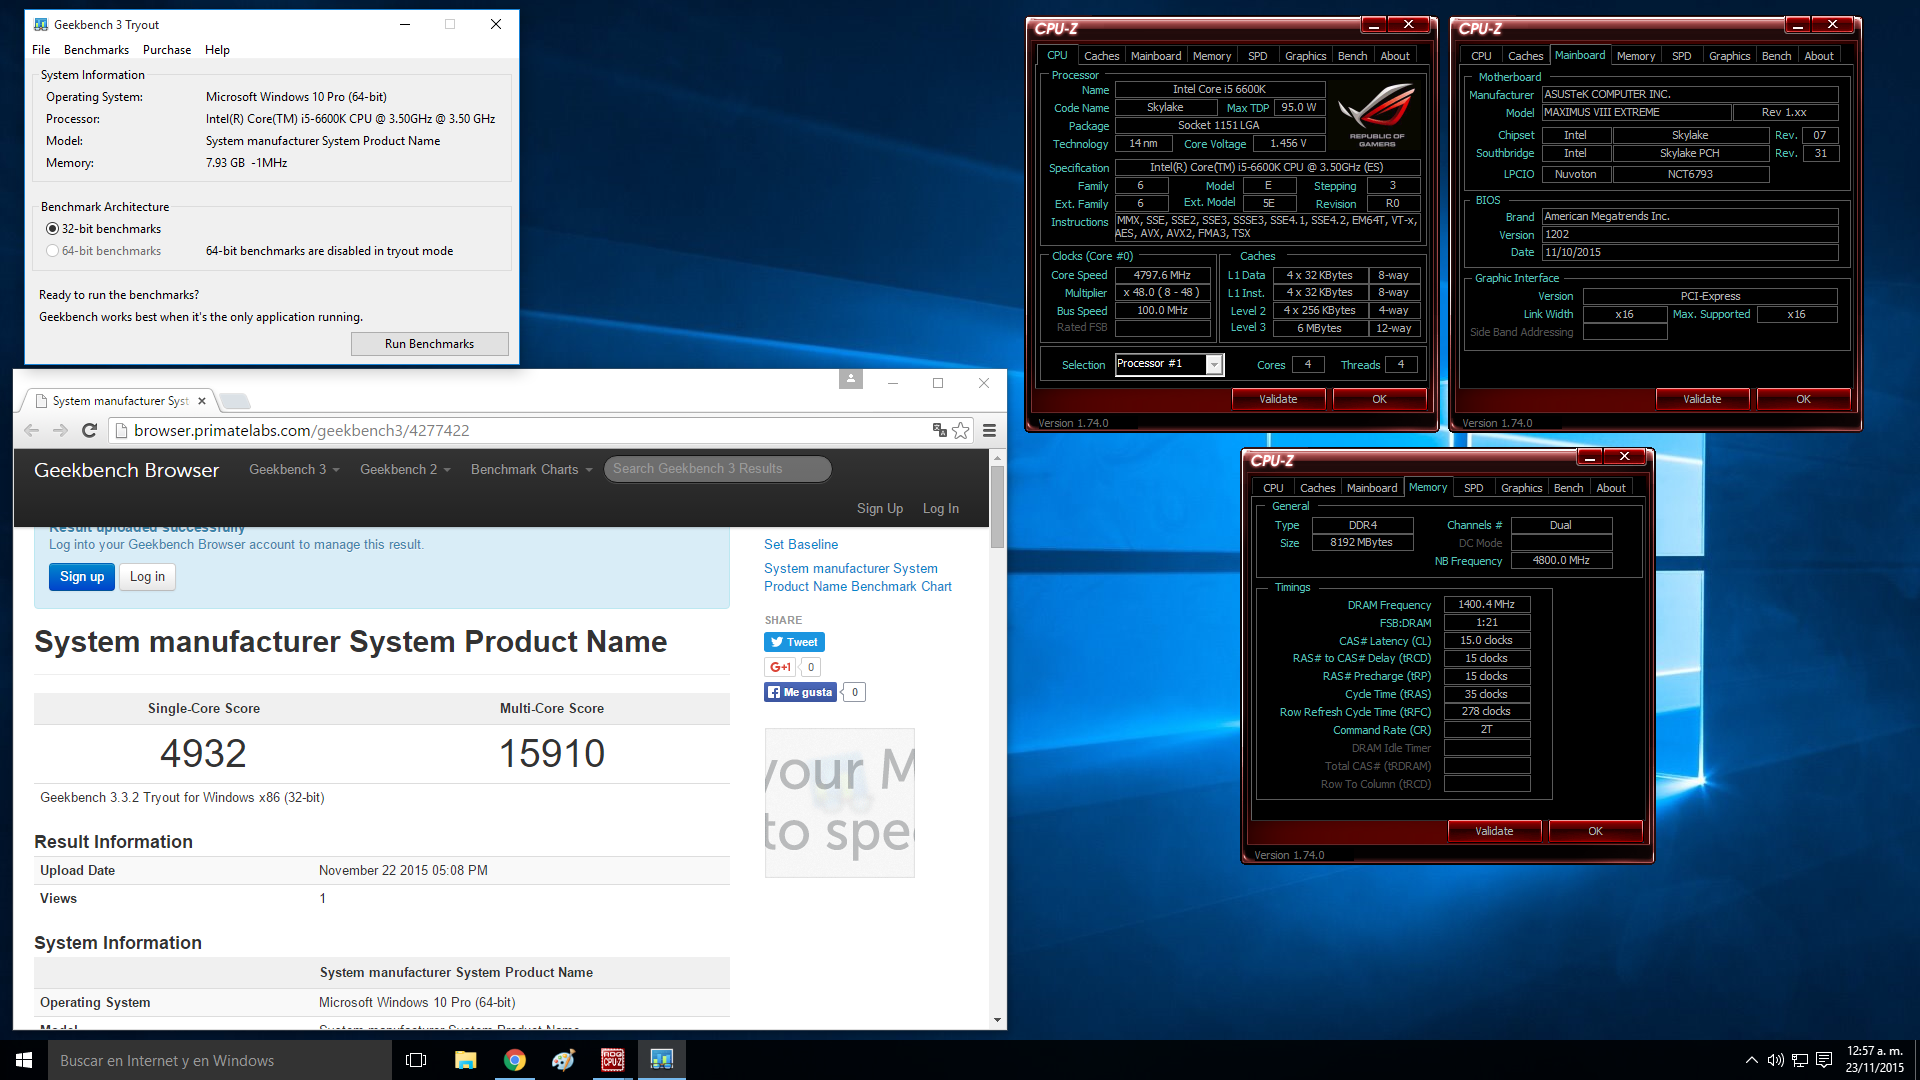Click the Geekbench taskbar icon
Screen dimensions: 1920x1080
661,1060
